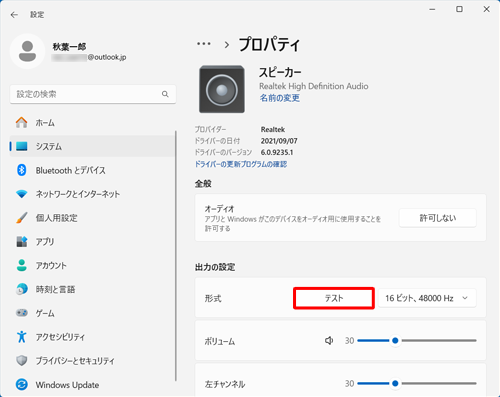Click the driver date 2021/09/07
The width and height of the screenshot is (500, 397).
coord(279,141)
